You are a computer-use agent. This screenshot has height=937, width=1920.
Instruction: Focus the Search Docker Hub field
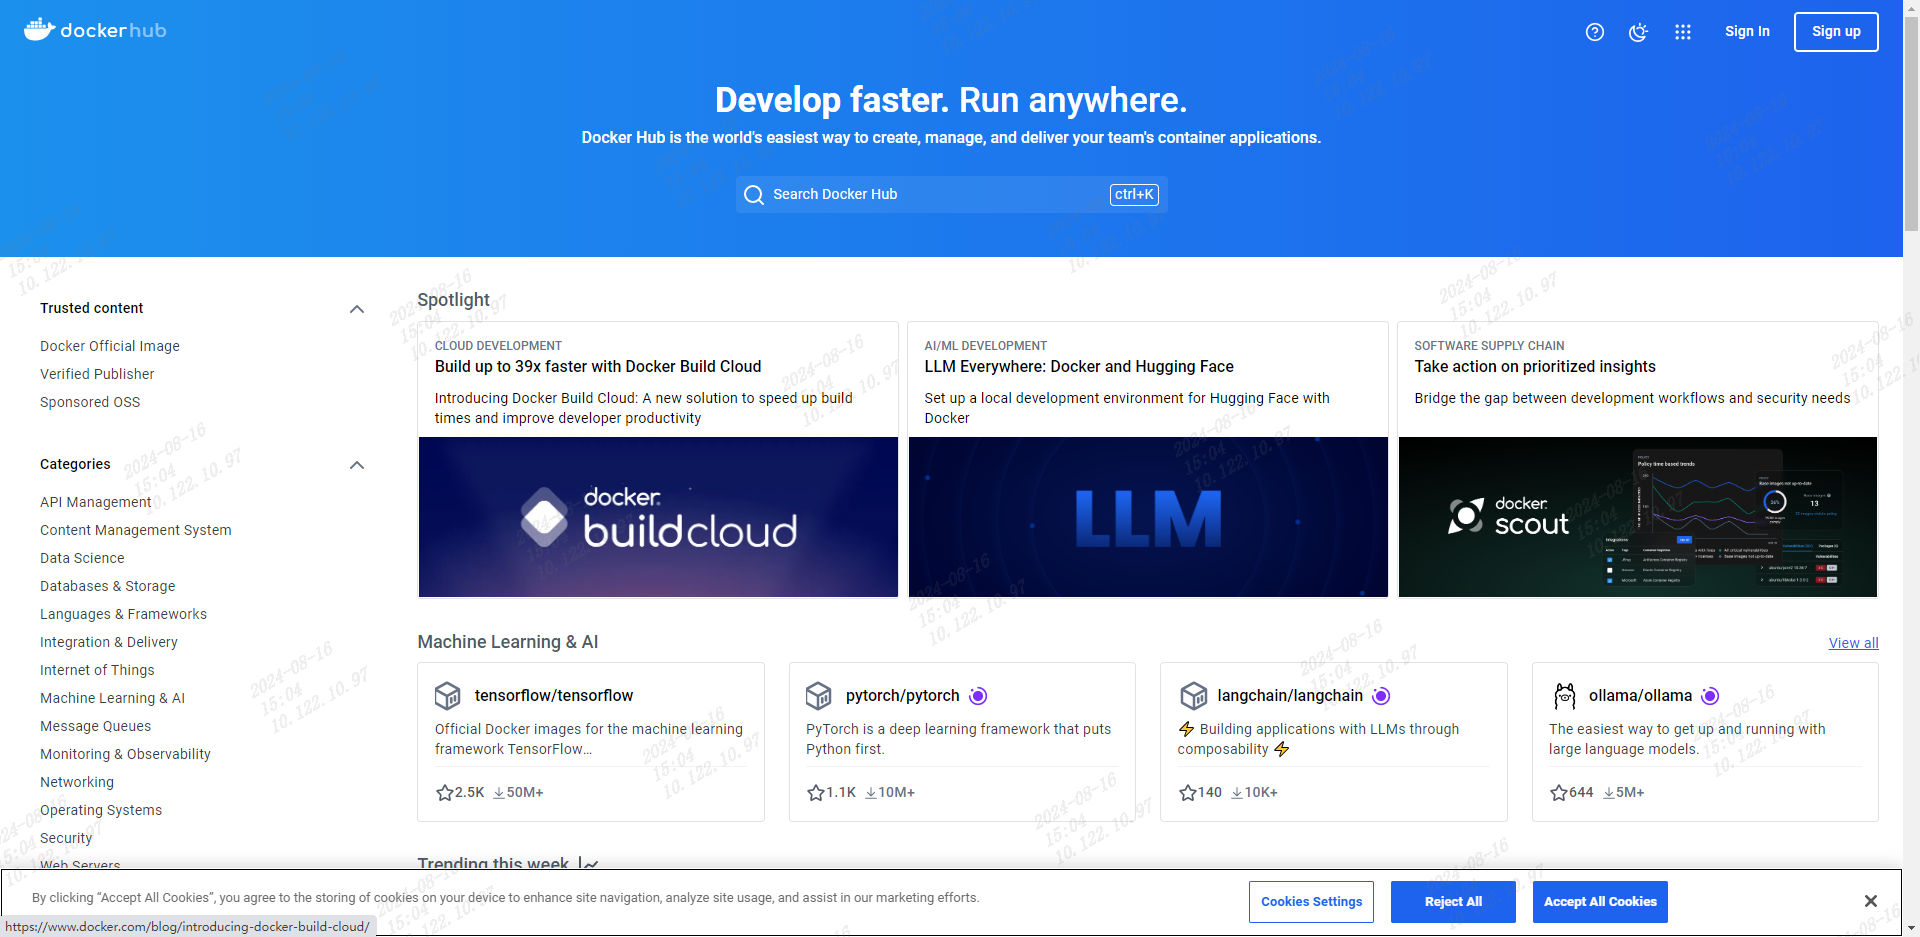[x=951, y=194]
